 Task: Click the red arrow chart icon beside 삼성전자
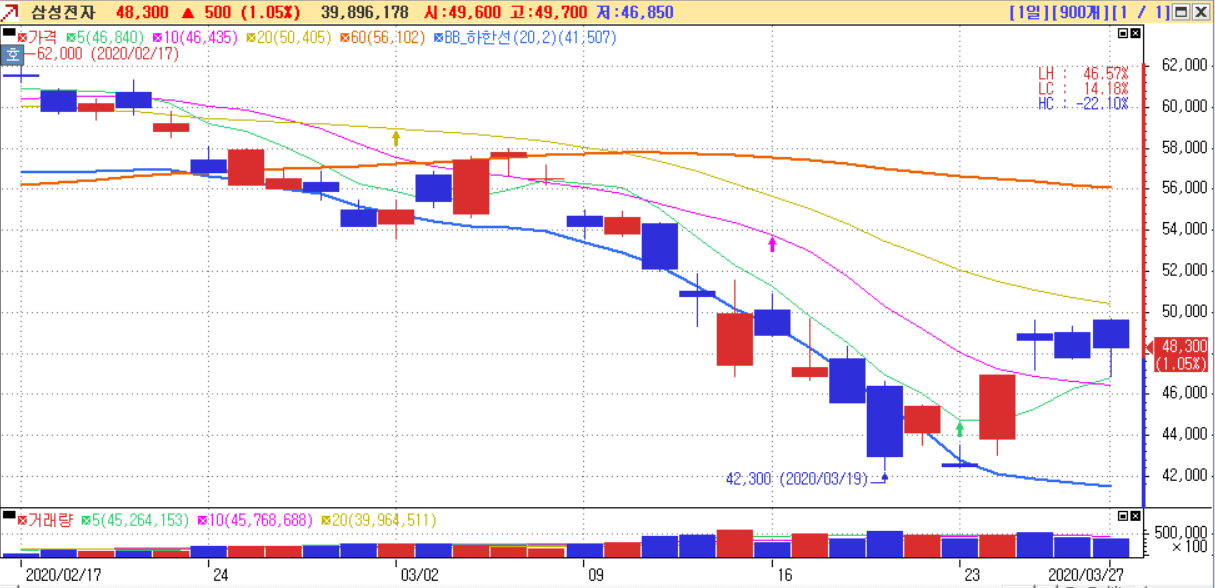coord(9,13)
